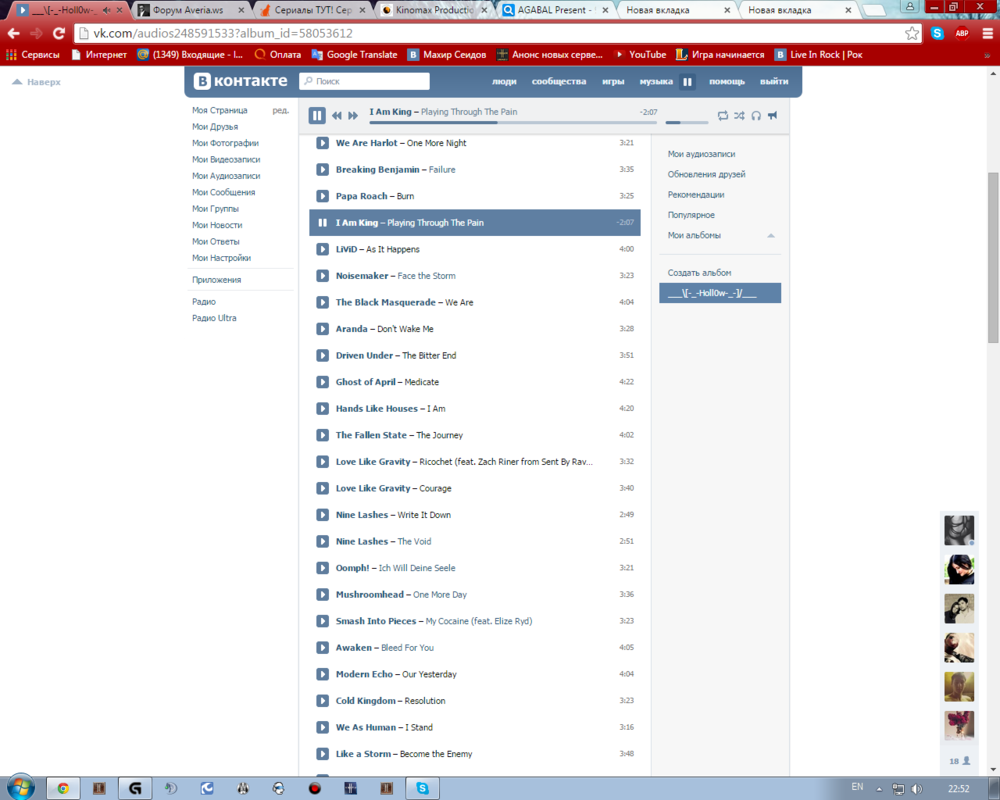Click the headphones icon in the player
The image size is (1000, 800).
tap(756, 116)
